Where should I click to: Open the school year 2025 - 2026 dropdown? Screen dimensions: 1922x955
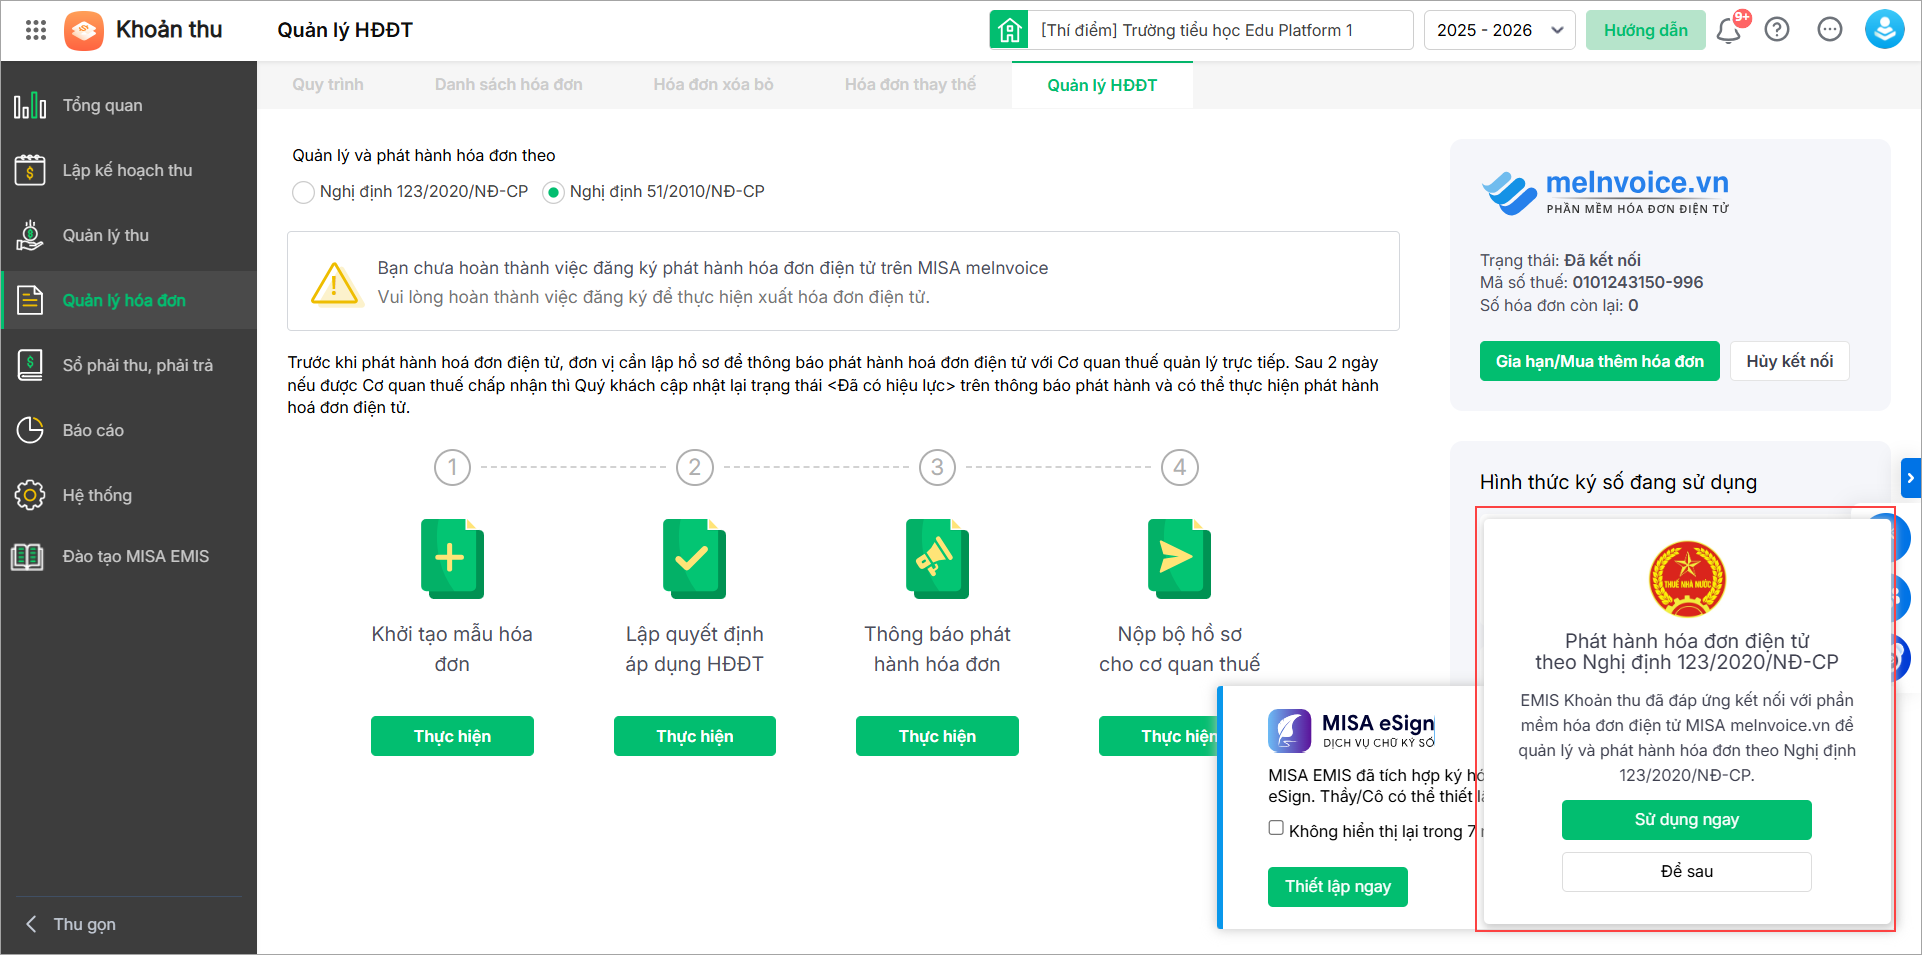click(1499, 30)
